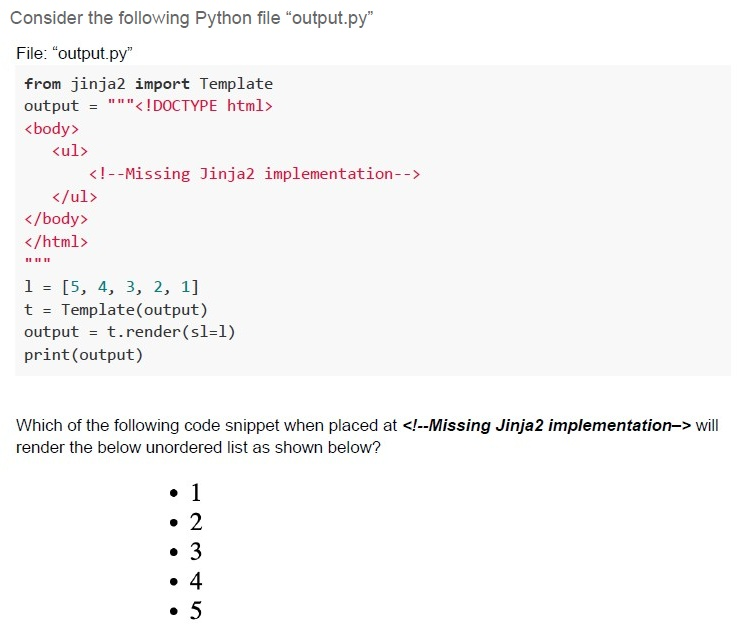Image resolution: width=741 pixels, height=634 pixels.
Task: Click the bold italic Missing Jinja2 implementation text
Action: point(546,425)
